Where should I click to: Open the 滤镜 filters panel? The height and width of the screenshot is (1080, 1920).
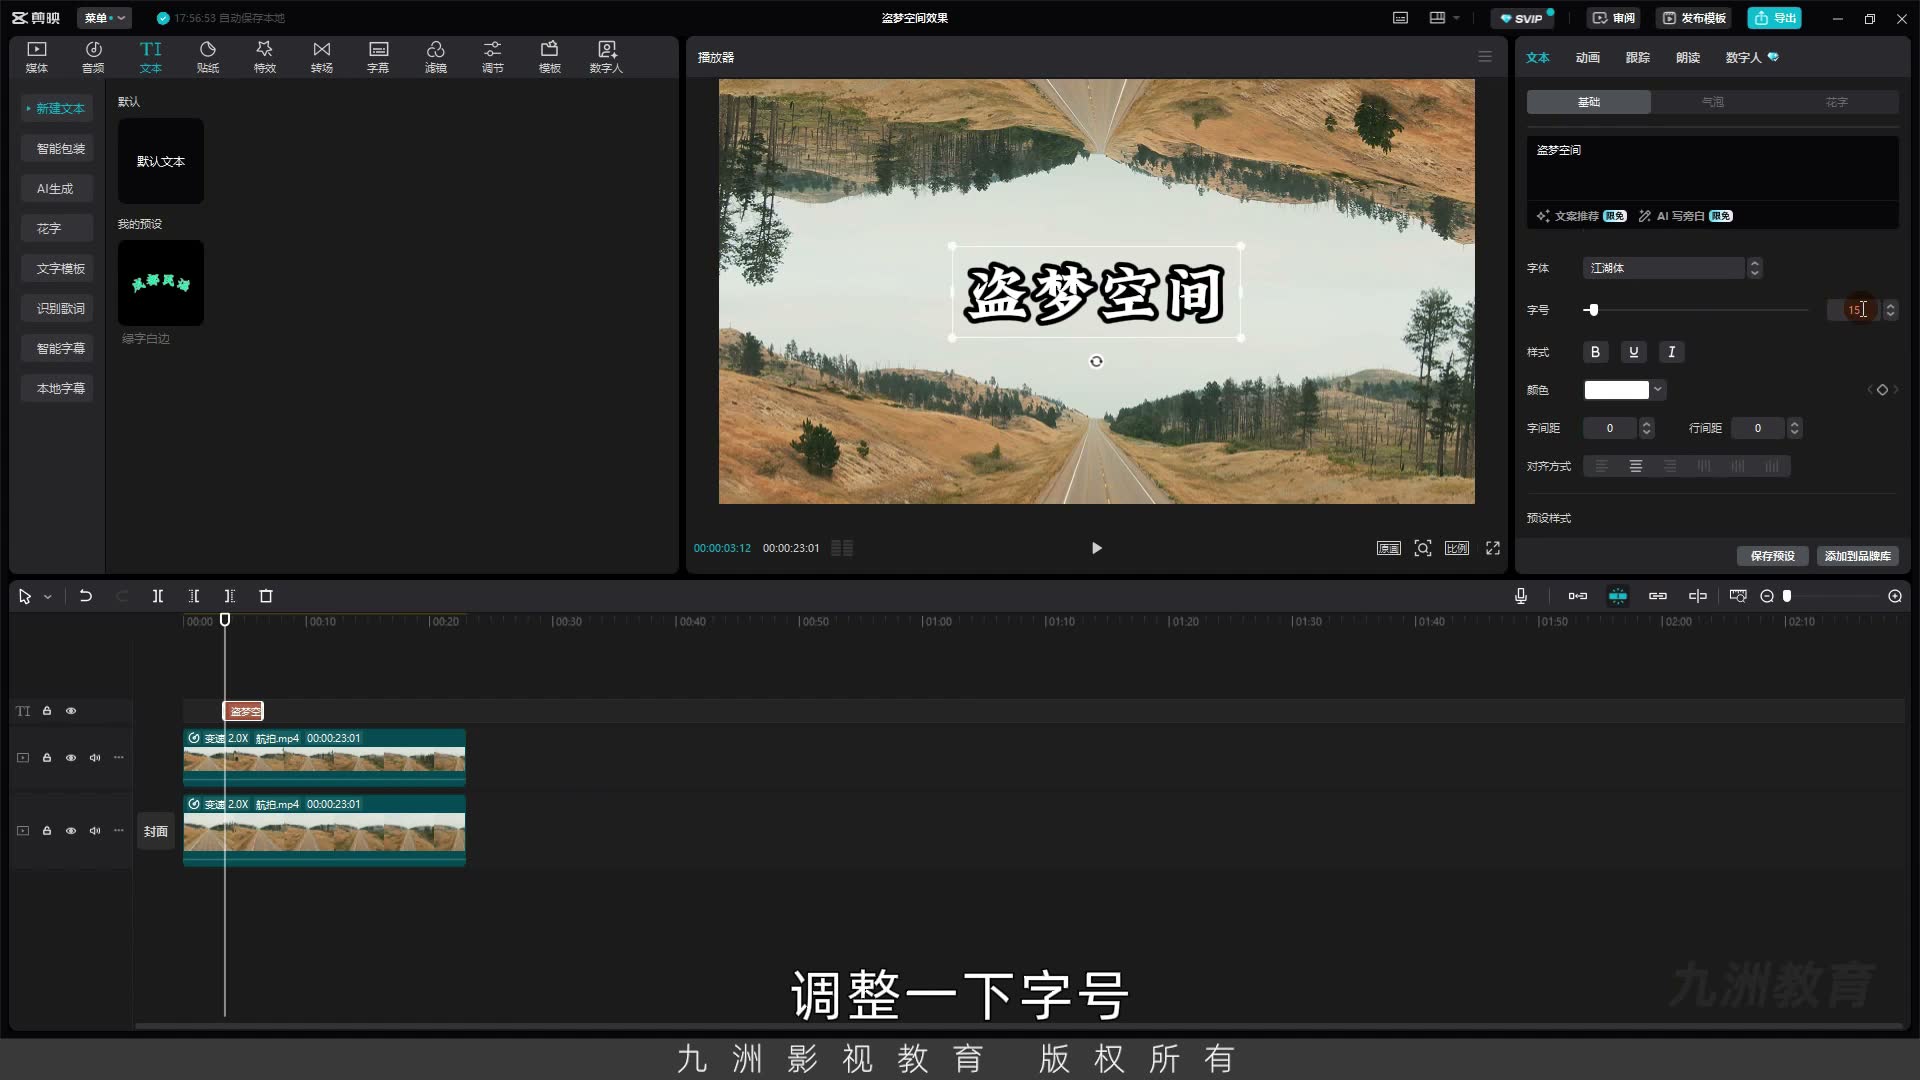[x=436, y=57]
